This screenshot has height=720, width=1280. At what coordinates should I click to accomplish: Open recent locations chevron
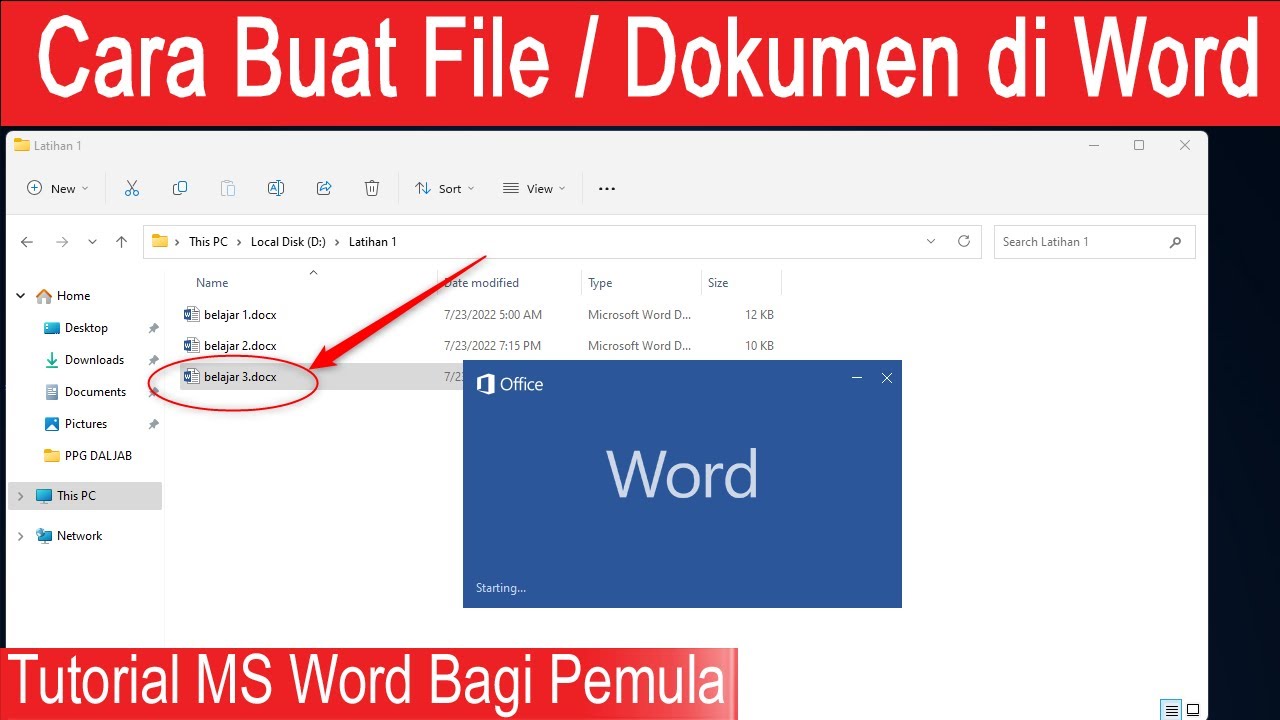pos(93,242)
